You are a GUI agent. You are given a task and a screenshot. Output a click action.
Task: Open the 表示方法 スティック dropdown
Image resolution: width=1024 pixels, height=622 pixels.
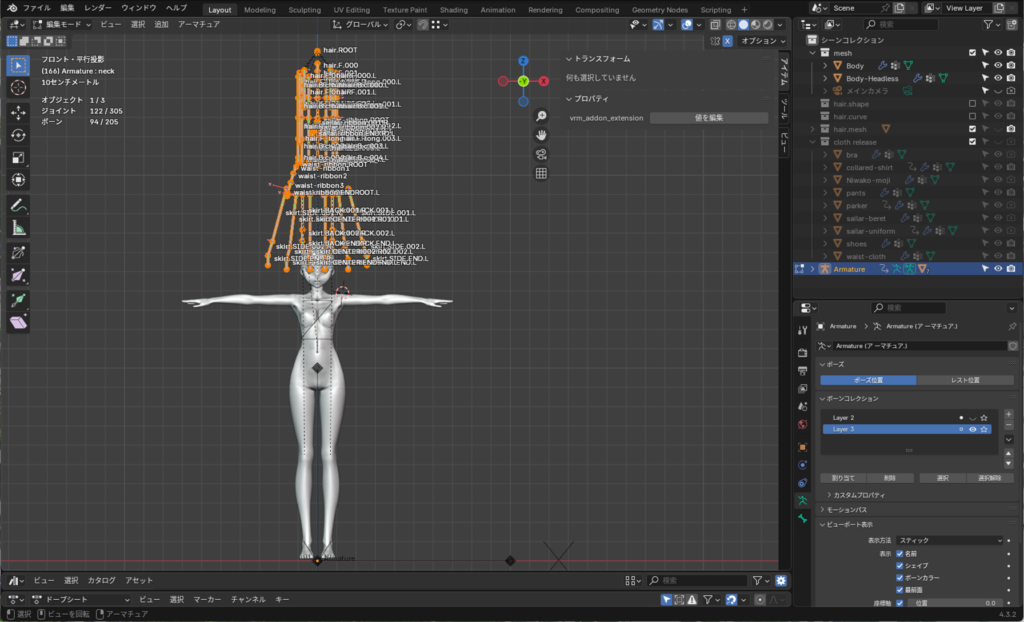(x=949, y=540)
